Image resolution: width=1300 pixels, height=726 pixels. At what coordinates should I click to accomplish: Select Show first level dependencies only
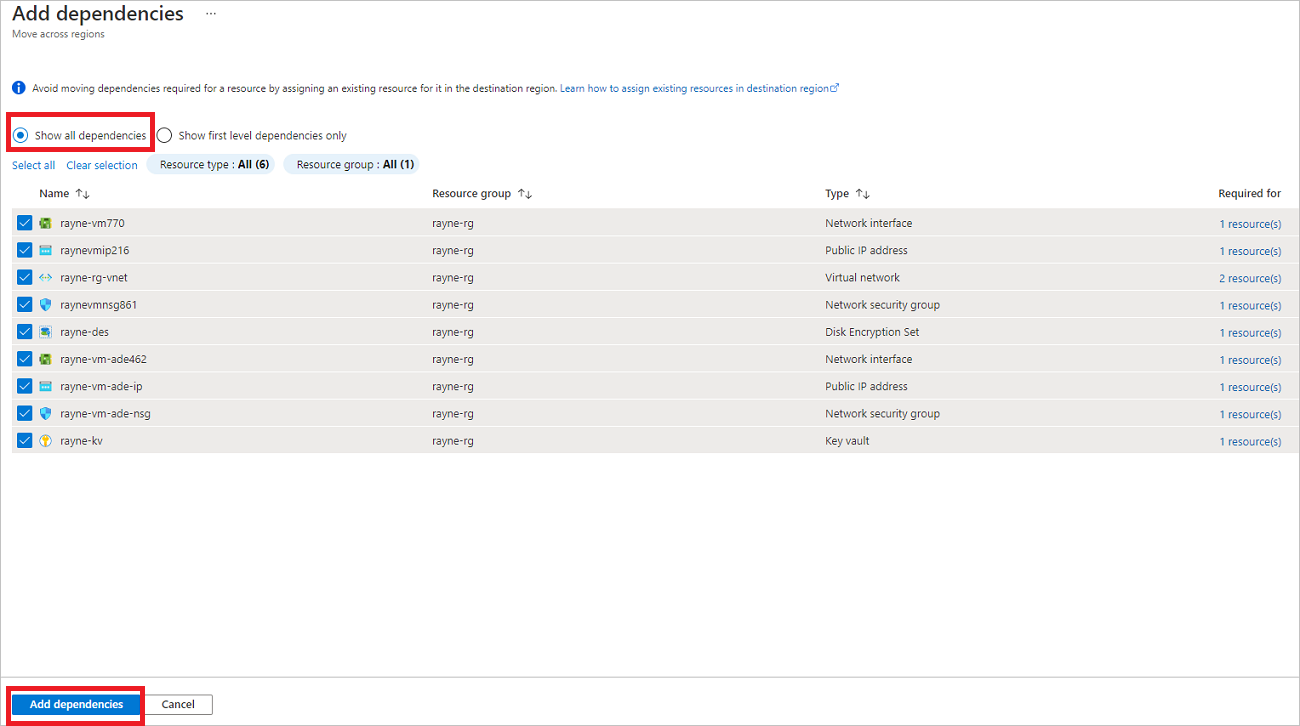pyautogui.click(x=164, y=135)
